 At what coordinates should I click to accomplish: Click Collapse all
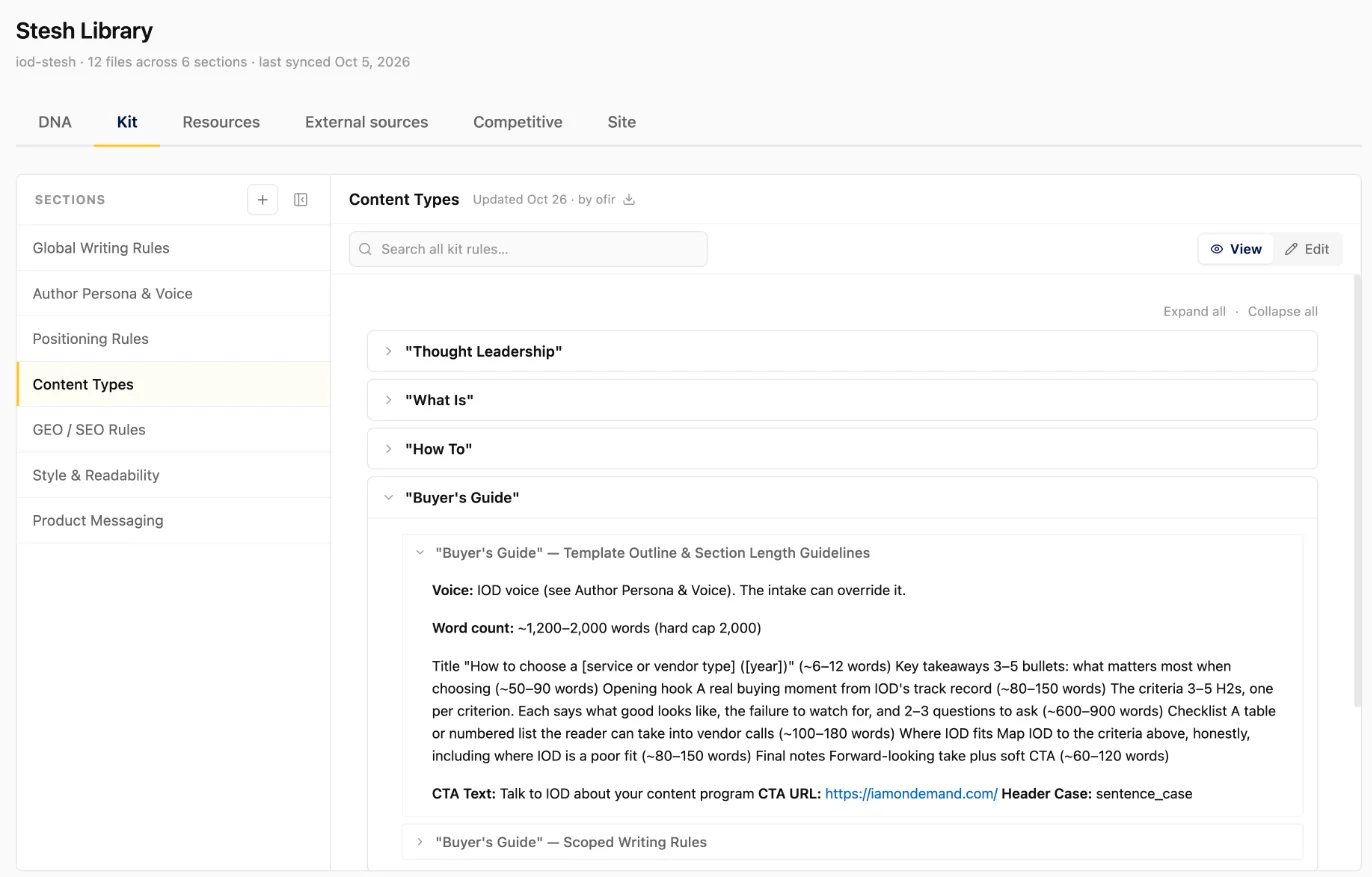[1282, 311]
